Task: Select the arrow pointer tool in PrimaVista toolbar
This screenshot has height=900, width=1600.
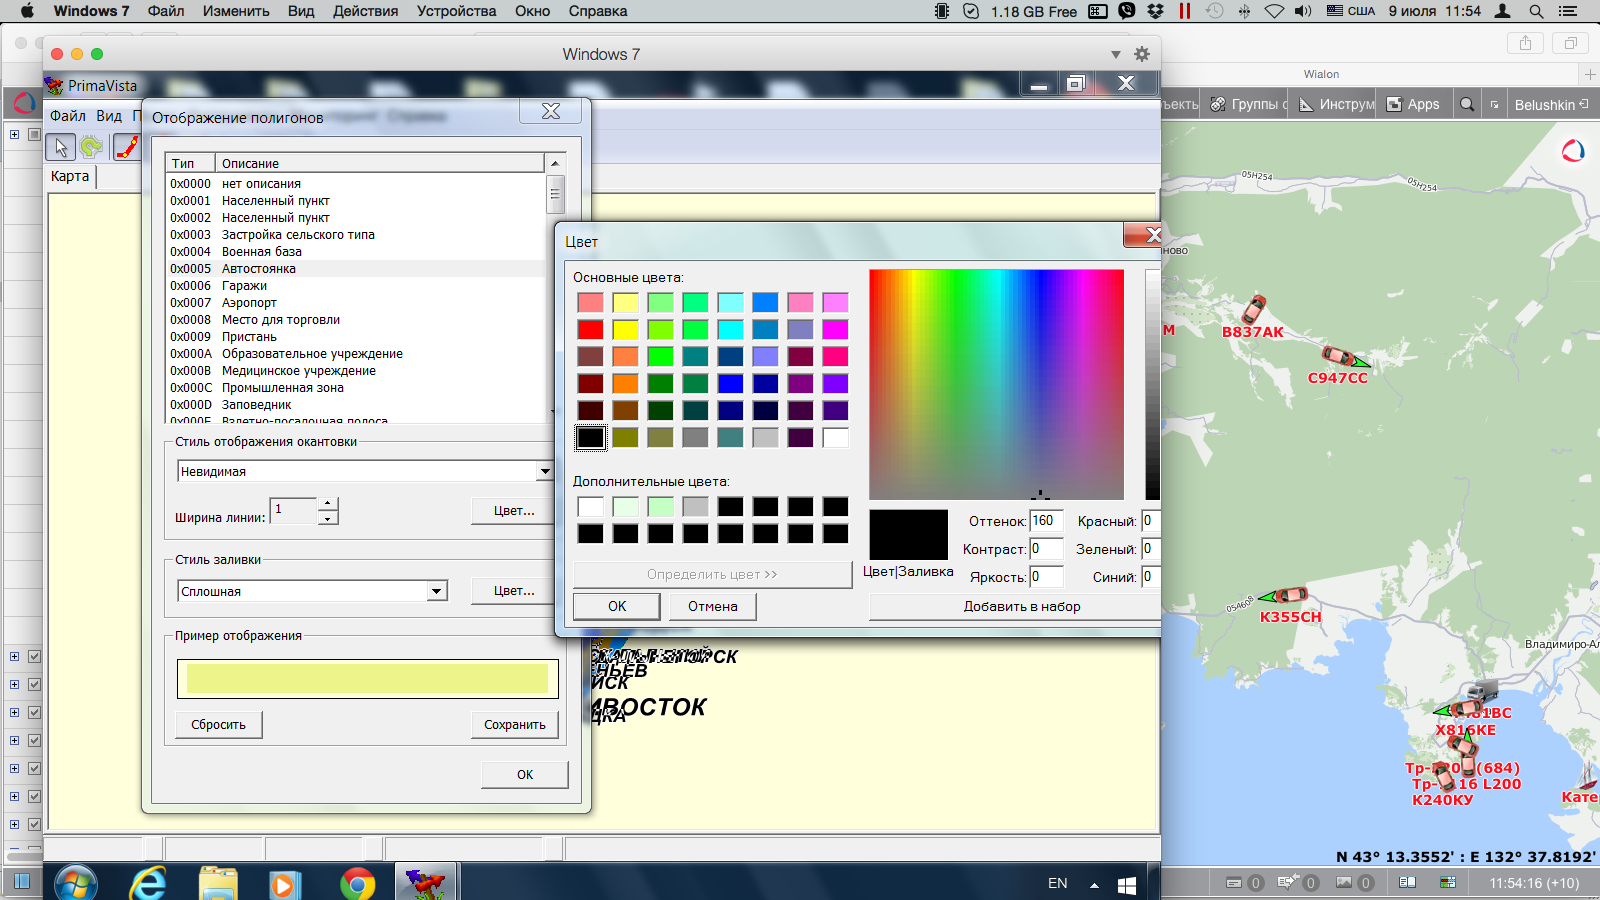Action: tap(61, 148)
